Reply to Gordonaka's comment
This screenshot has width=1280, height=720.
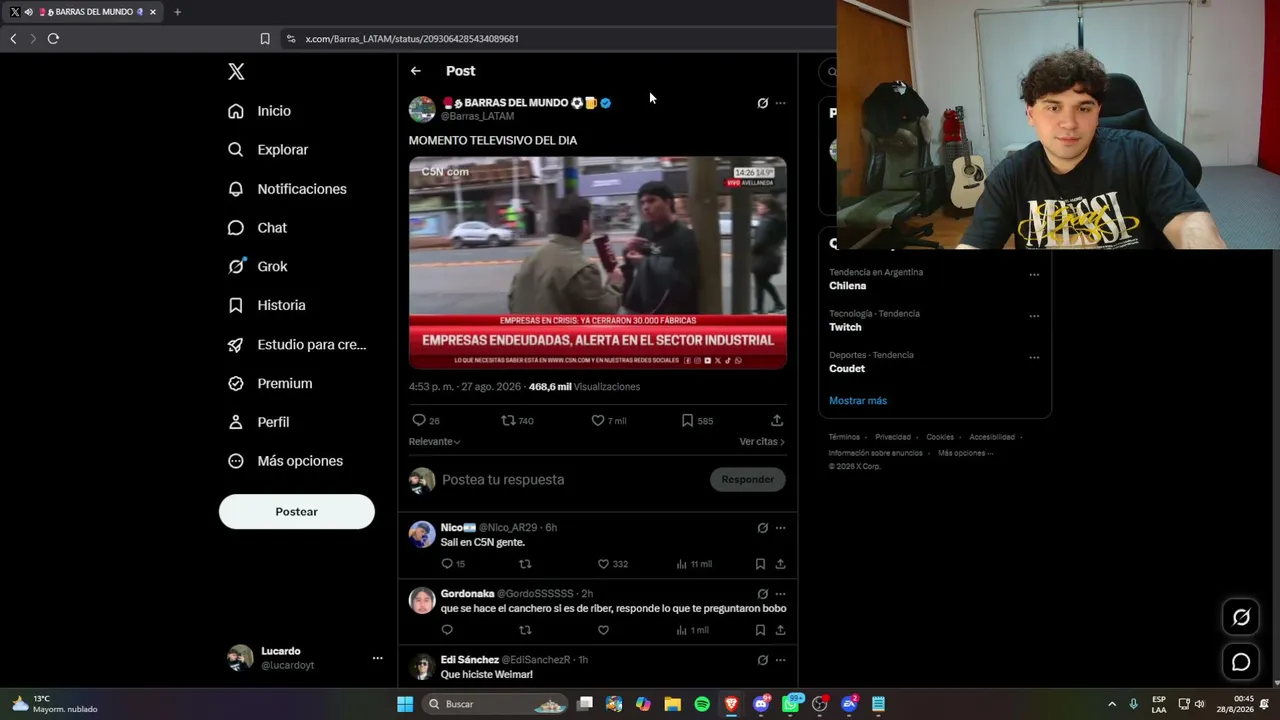pyautogui.click(x=447, y=630)
